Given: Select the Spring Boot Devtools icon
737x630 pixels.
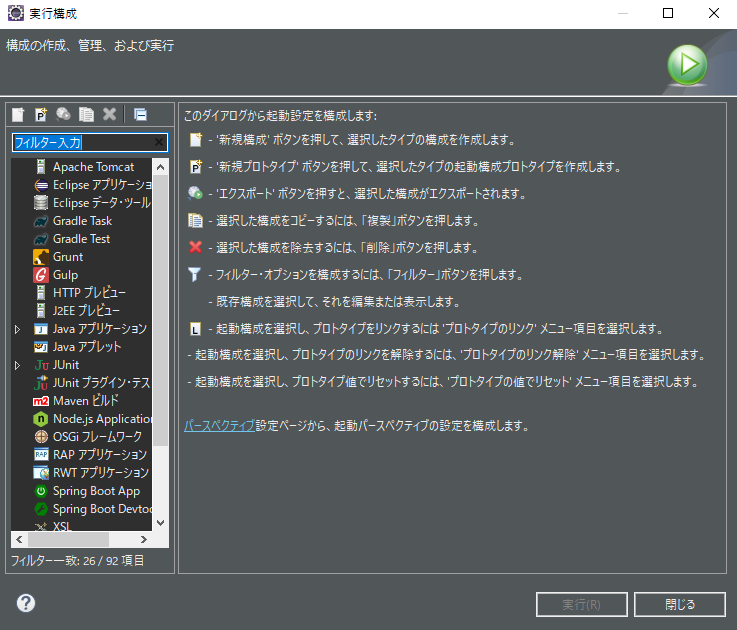Looking at the screenshot, I should (x=41, y=509).
